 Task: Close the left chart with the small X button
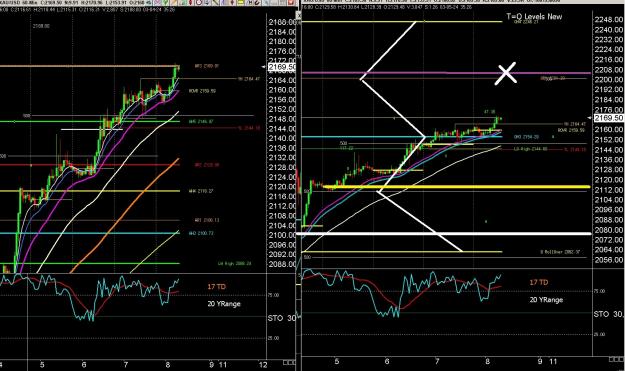click(299, 15)
